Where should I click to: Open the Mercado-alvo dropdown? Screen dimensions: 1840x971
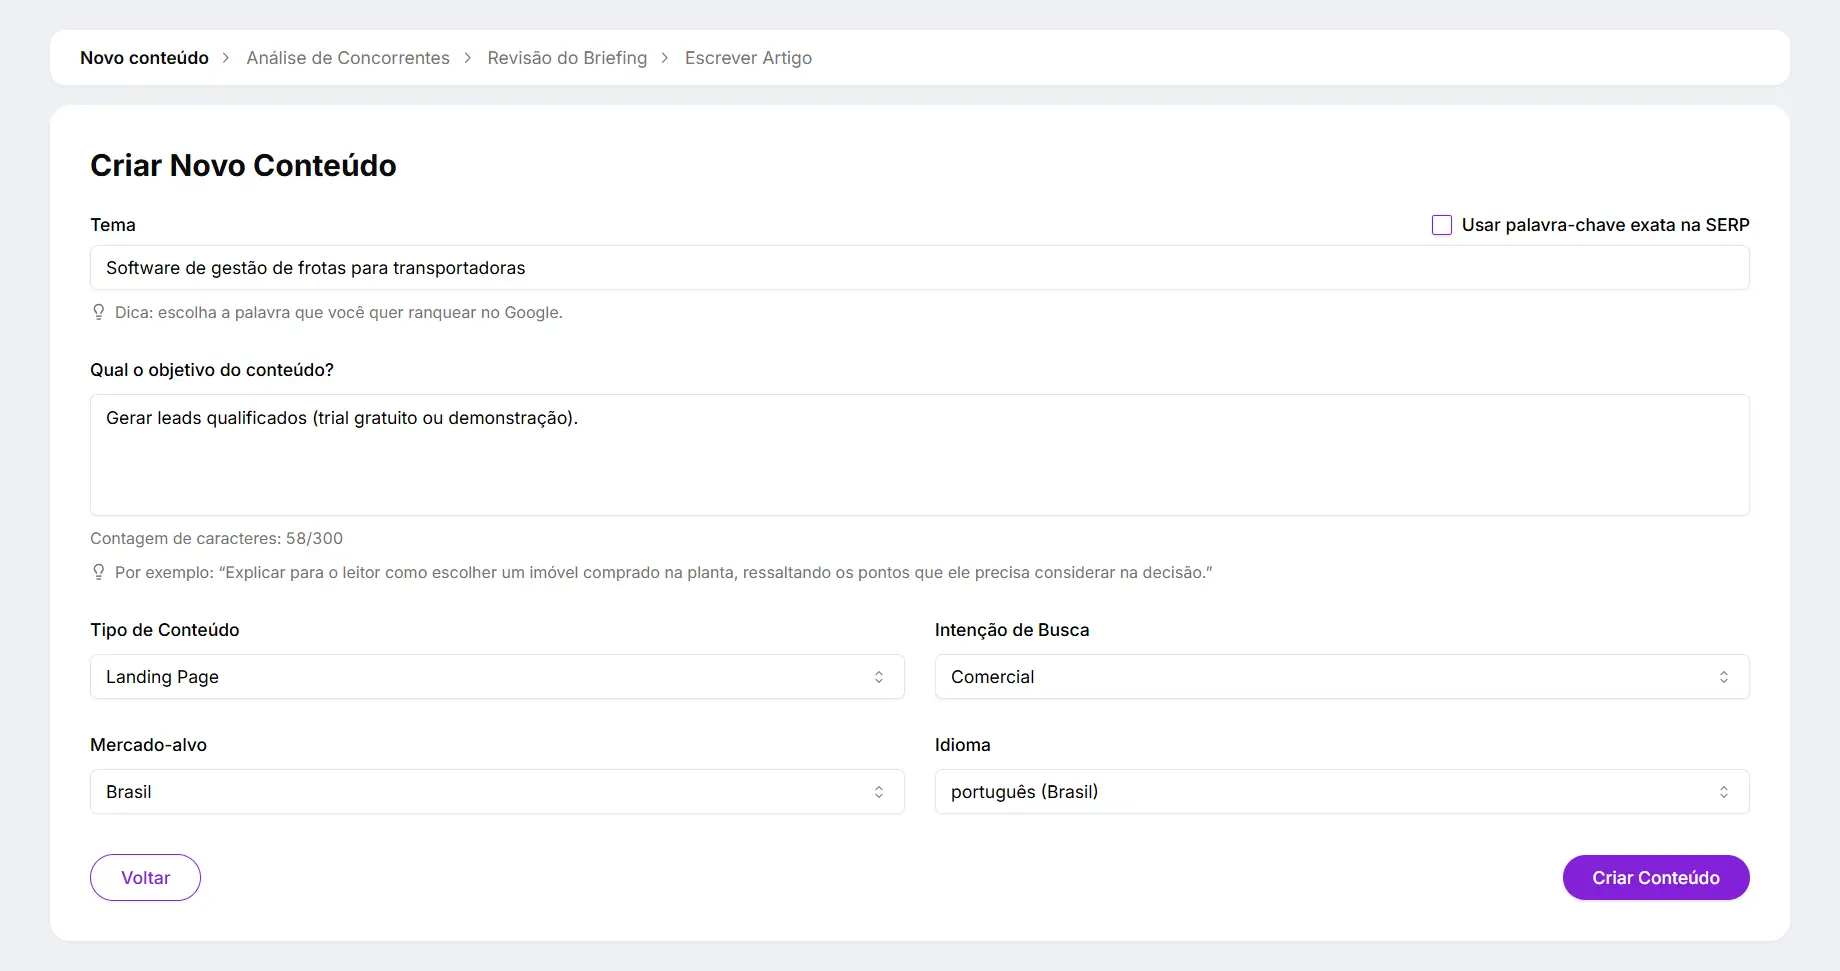(x=497, y=792)
